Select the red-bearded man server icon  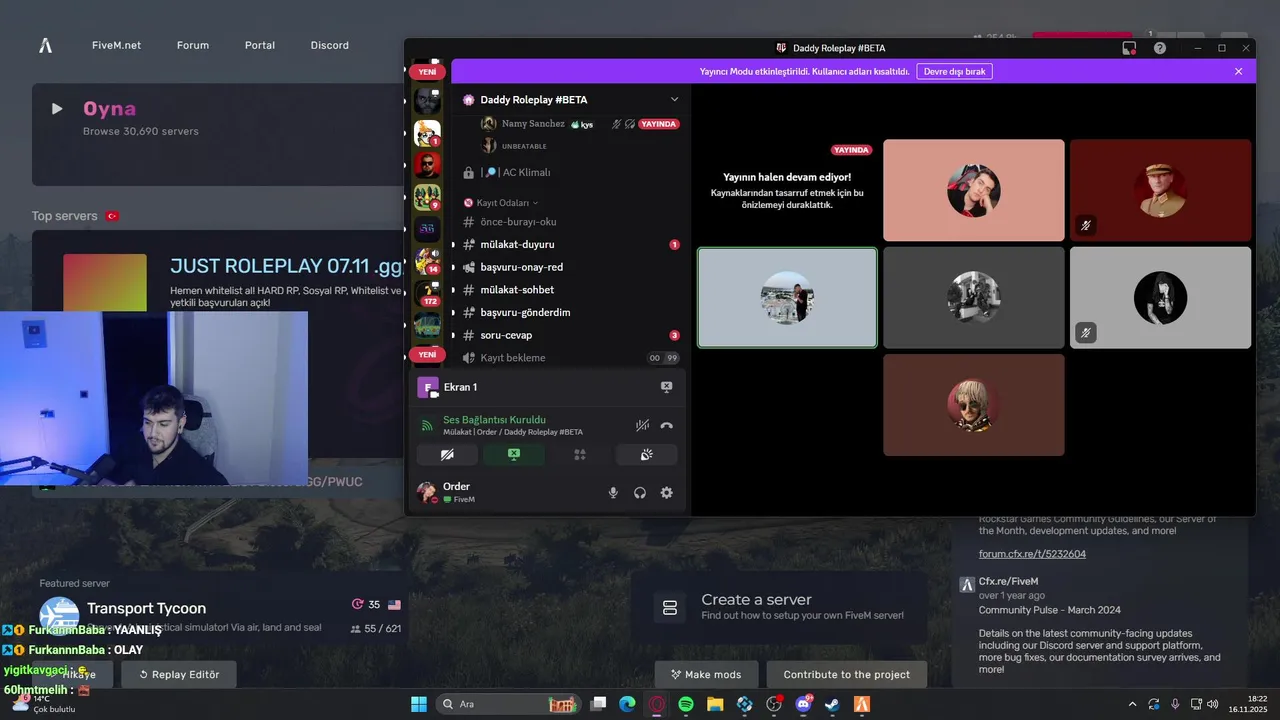[427, 165]
